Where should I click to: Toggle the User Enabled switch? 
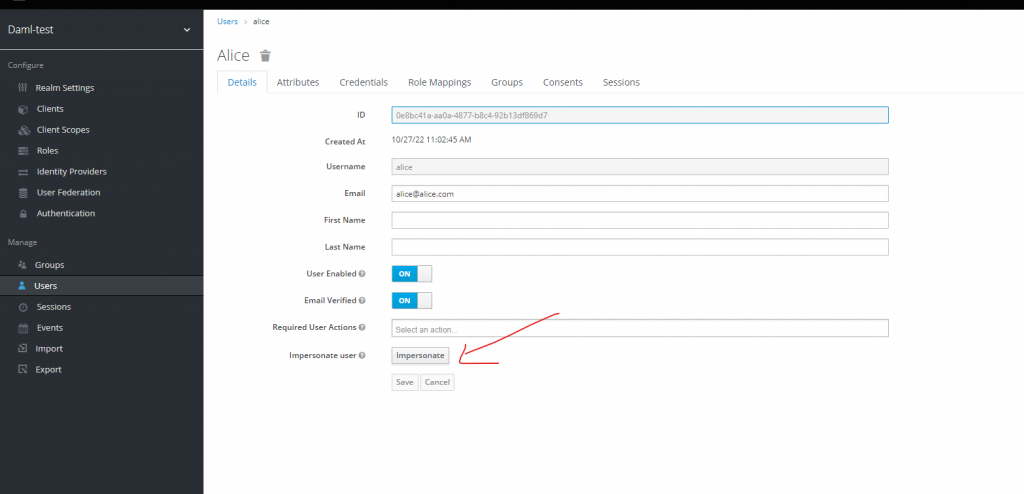click(411, 274)
